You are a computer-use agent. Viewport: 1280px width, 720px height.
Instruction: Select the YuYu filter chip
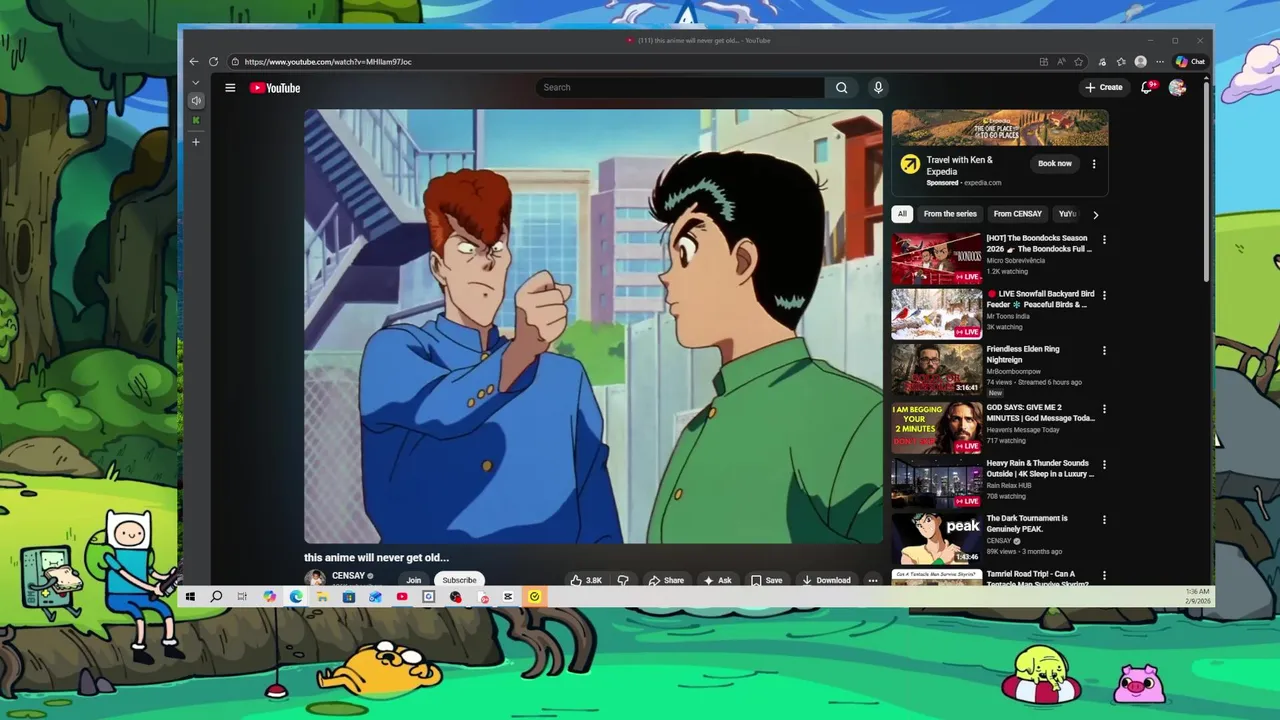tap(1067, 214)
